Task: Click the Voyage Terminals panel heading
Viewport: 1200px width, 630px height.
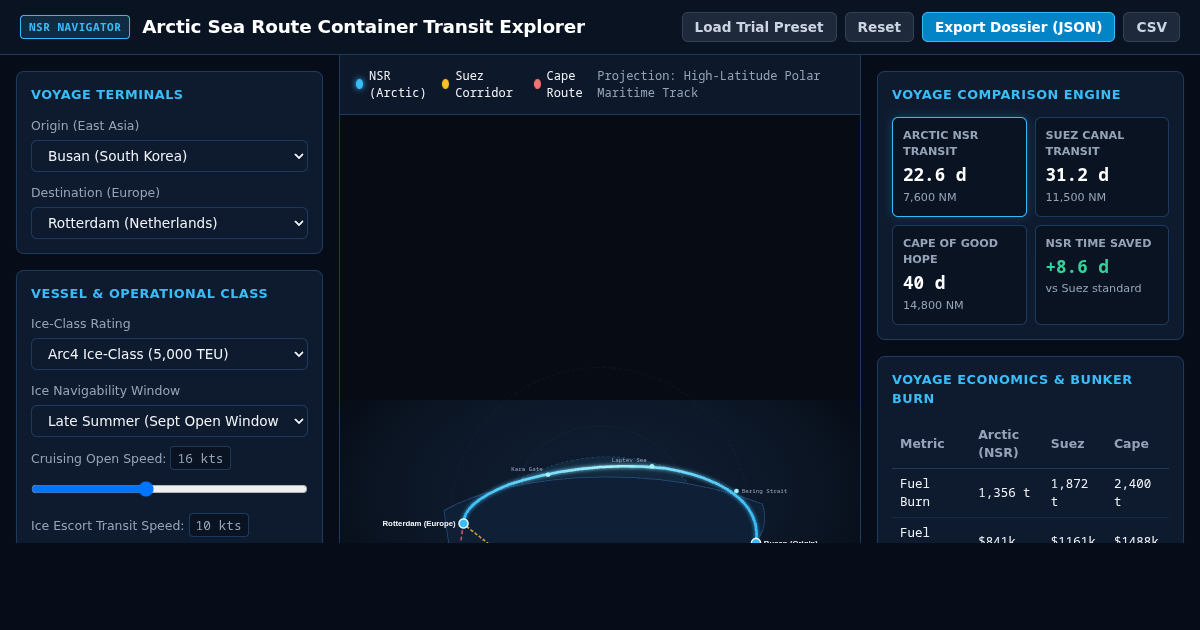Action: 107,94
